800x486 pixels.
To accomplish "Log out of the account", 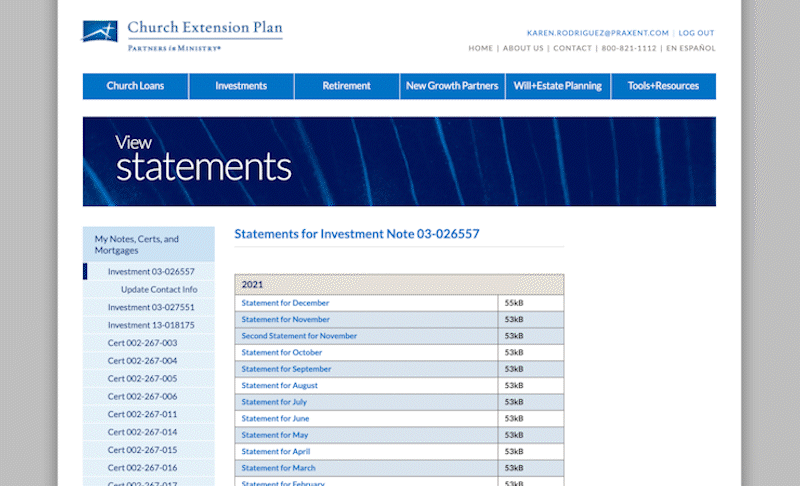I will click(x=696, y=33).
